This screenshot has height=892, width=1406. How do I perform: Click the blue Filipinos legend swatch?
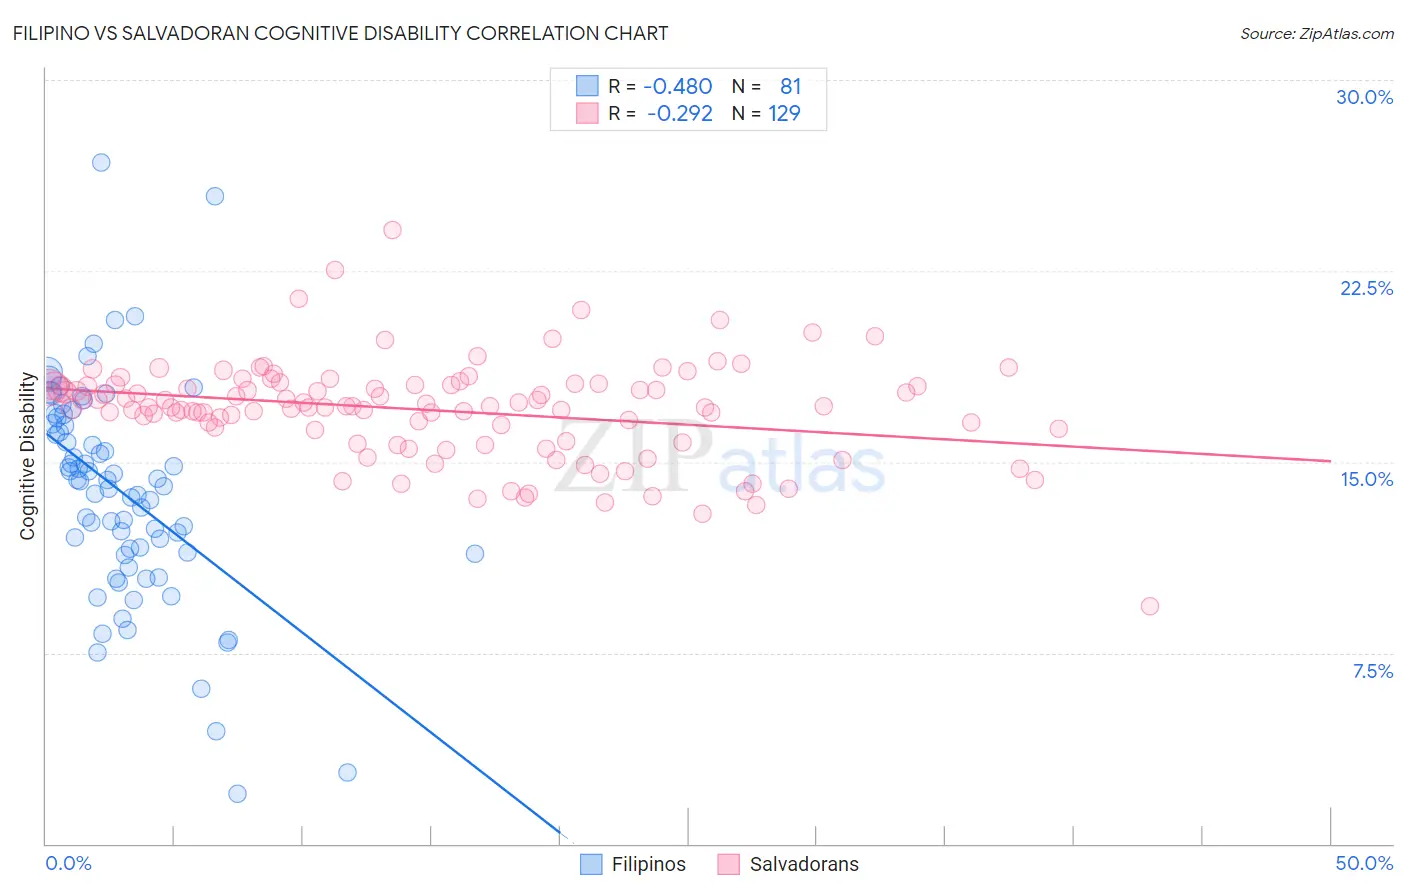[591, 864]
